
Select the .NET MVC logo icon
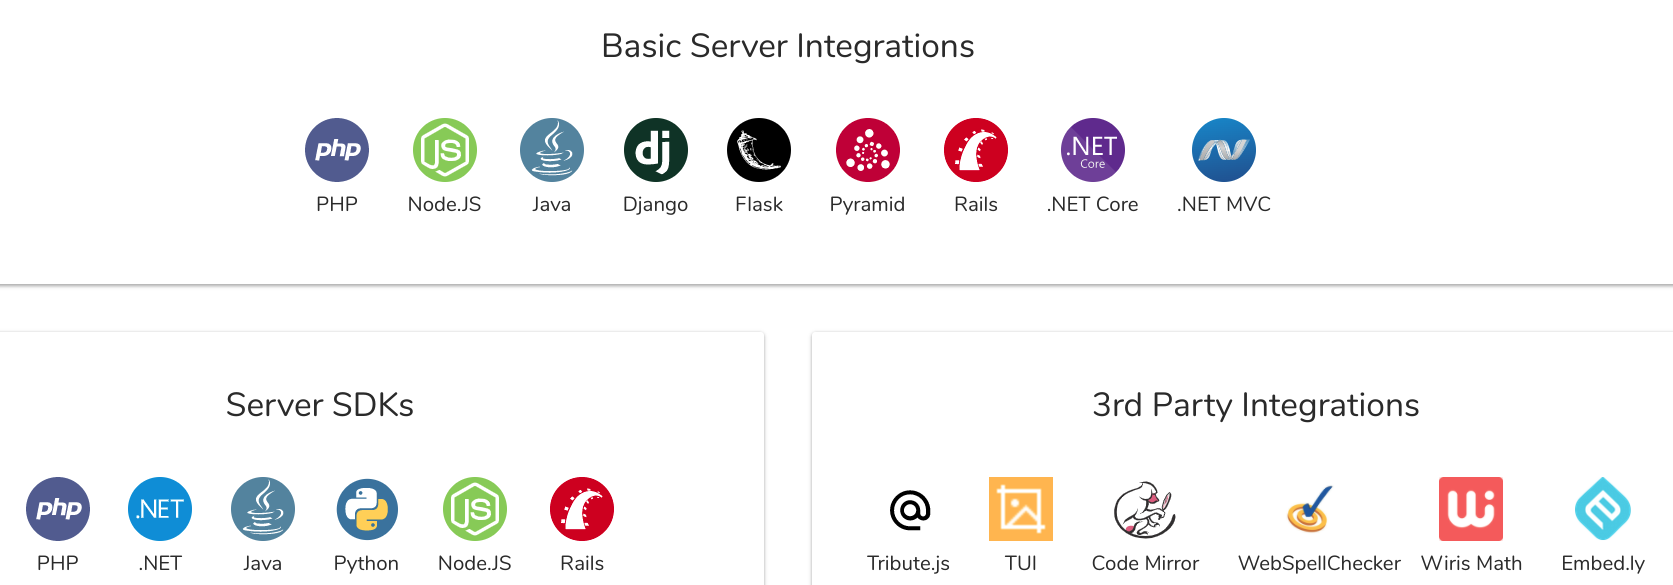point(1224,150)
